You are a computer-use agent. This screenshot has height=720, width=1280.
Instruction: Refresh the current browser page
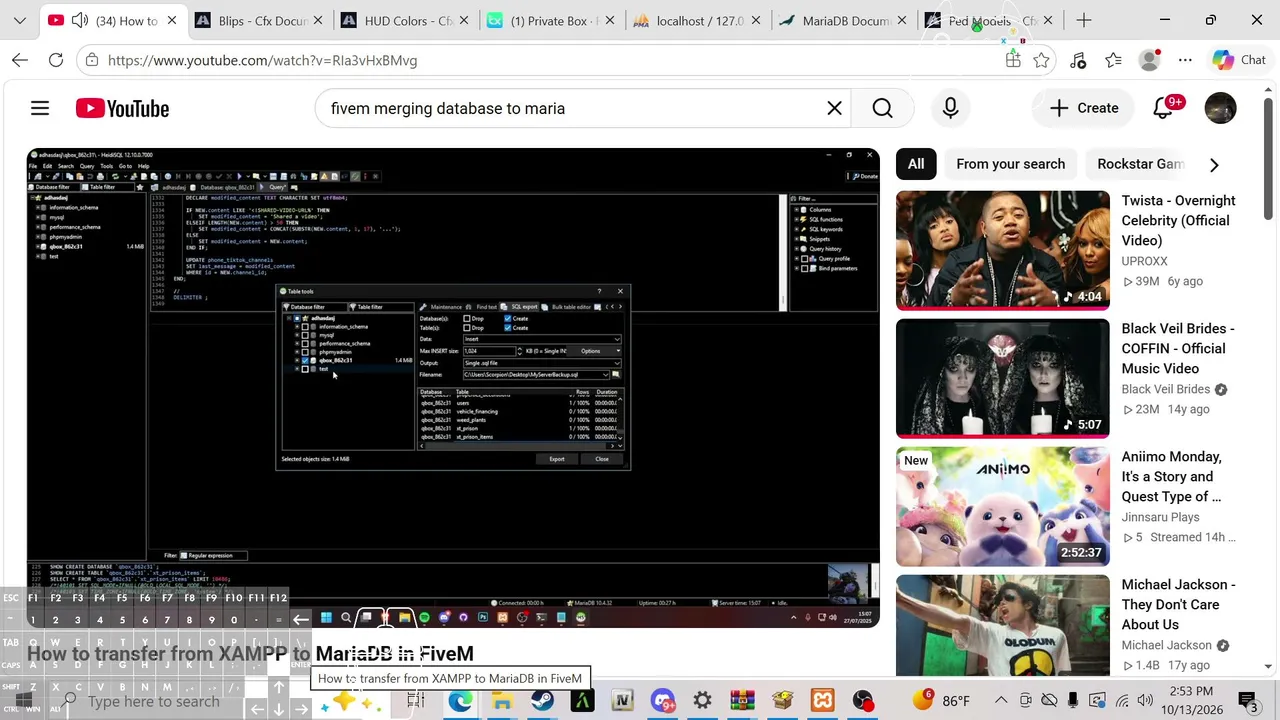pos(56,60)
